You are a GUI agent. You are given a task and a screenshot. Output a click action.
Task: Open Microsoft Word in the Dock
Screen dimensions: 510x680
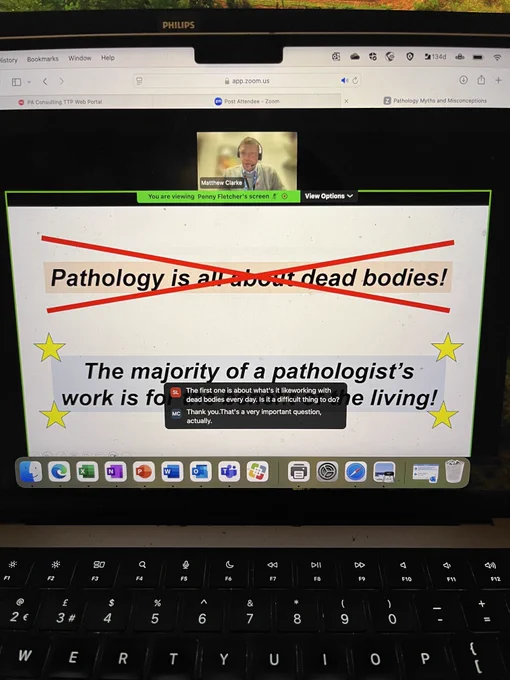click(172, 471)
